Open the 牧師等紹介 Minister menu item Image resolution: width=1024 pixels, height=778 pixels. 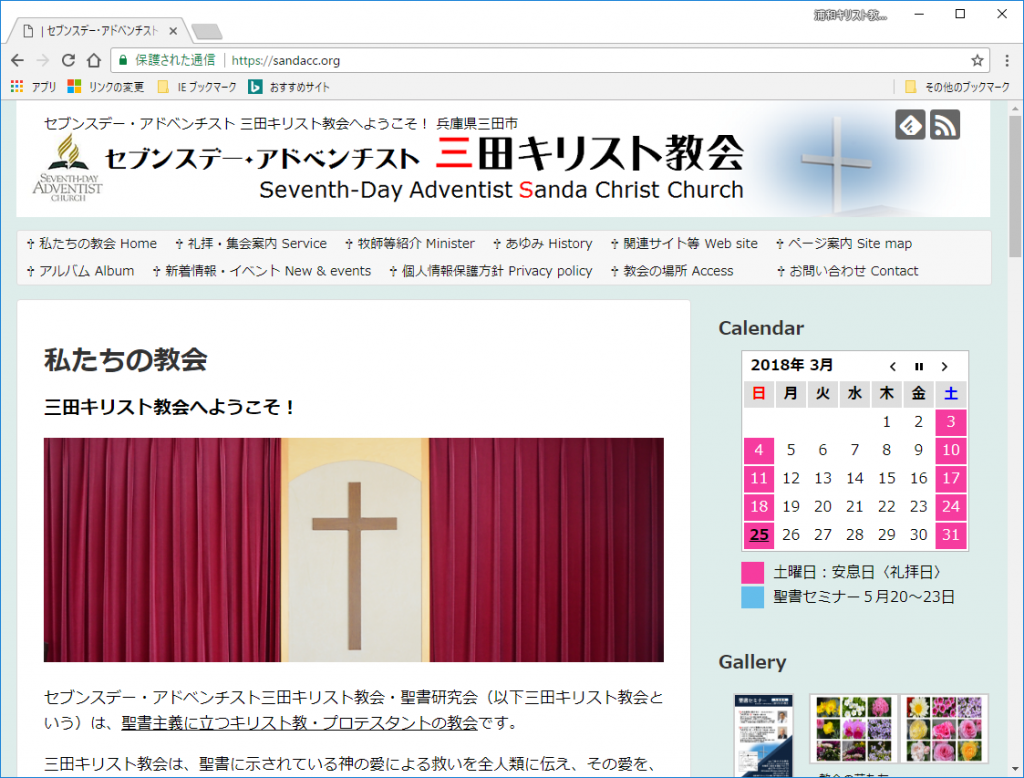(409, 244)
